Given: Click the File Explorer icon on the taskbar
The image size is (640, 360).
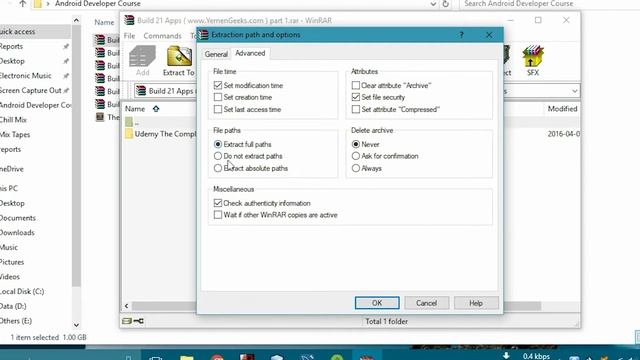Looking at the screenshot, I should (x=187, y=357).
